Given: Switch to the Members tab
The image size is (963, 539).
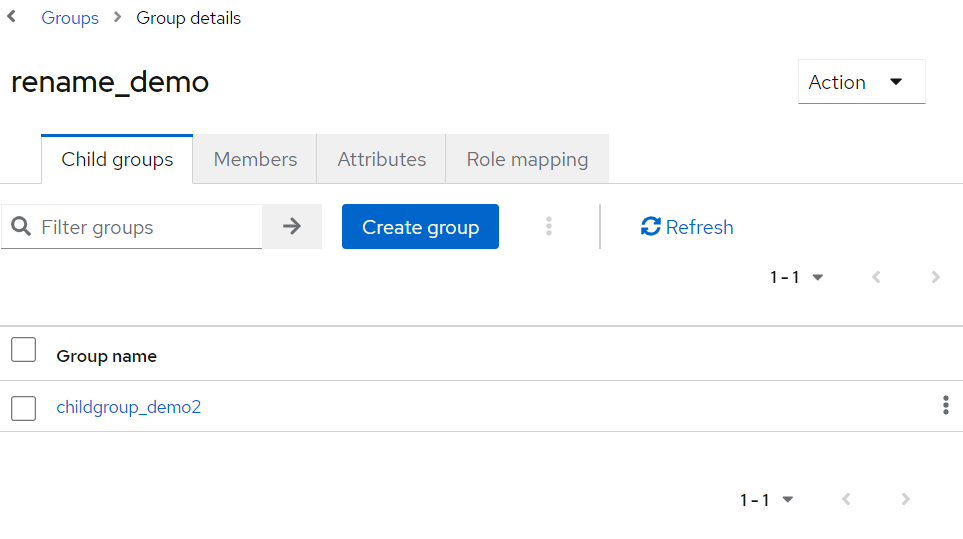Looking at the screenshot, I should tap(255, 159).
